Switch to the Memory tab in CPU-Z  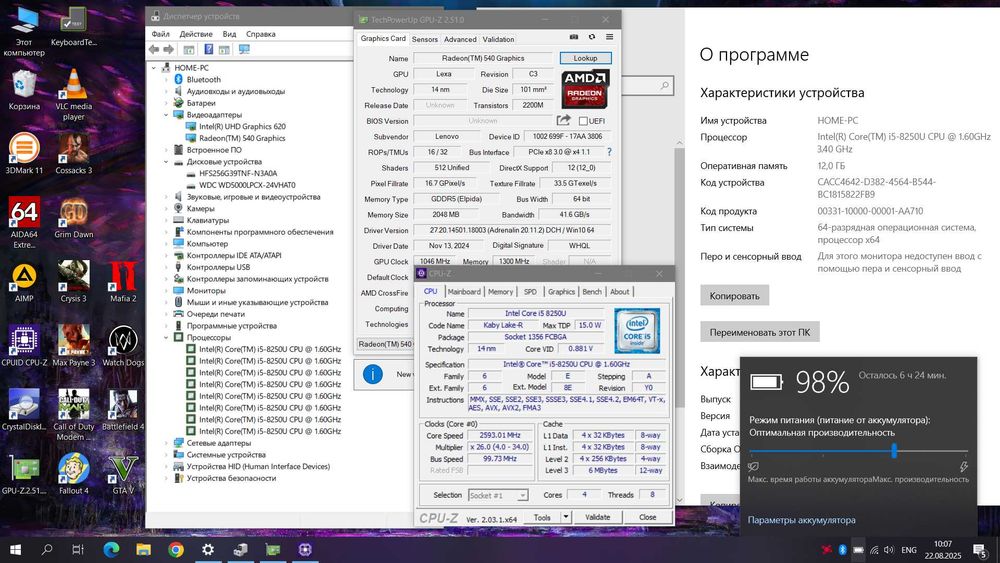click(500, 291)
